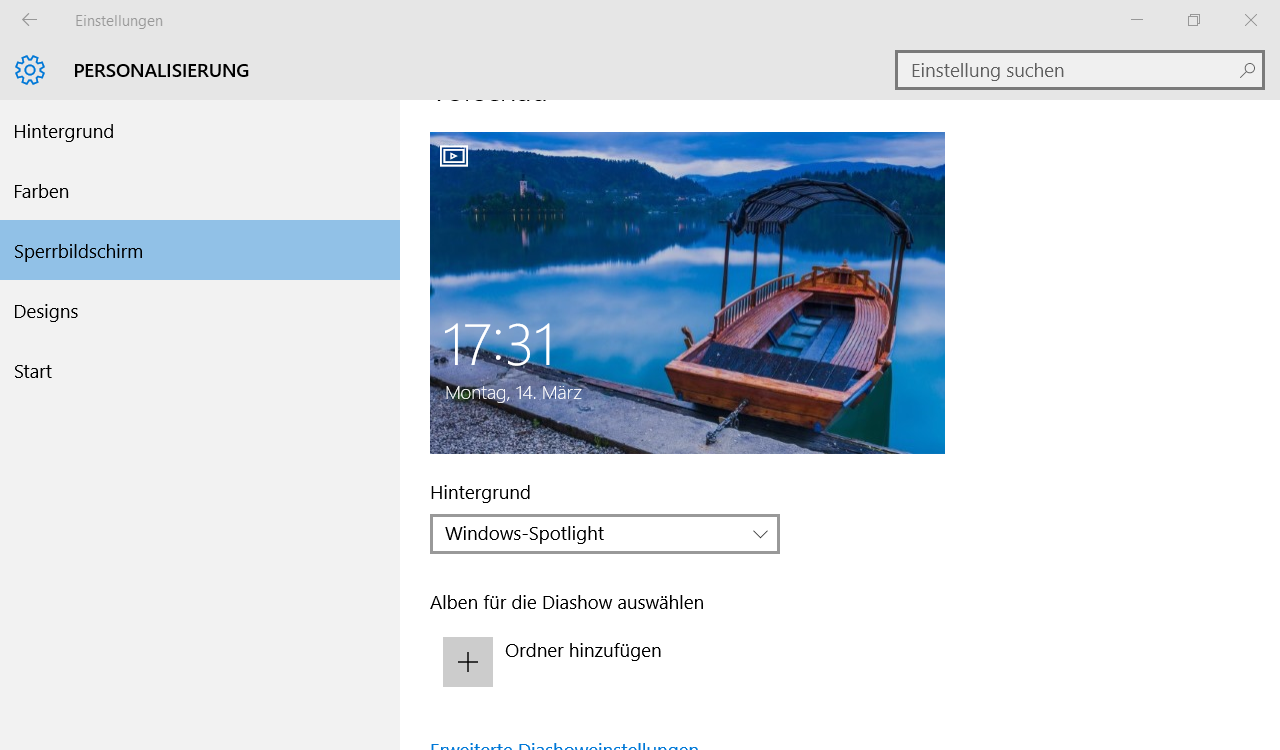Switch to the Farben settings page

[41, 191]
